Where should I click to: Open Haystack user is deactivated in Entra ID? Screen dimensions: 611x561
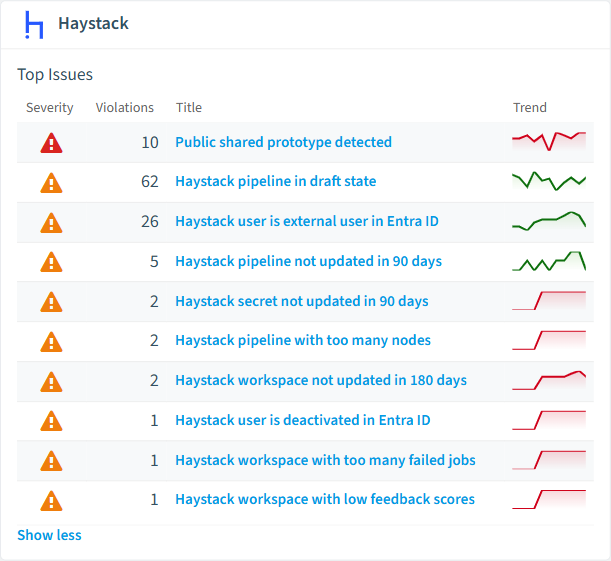pos(302,420)
